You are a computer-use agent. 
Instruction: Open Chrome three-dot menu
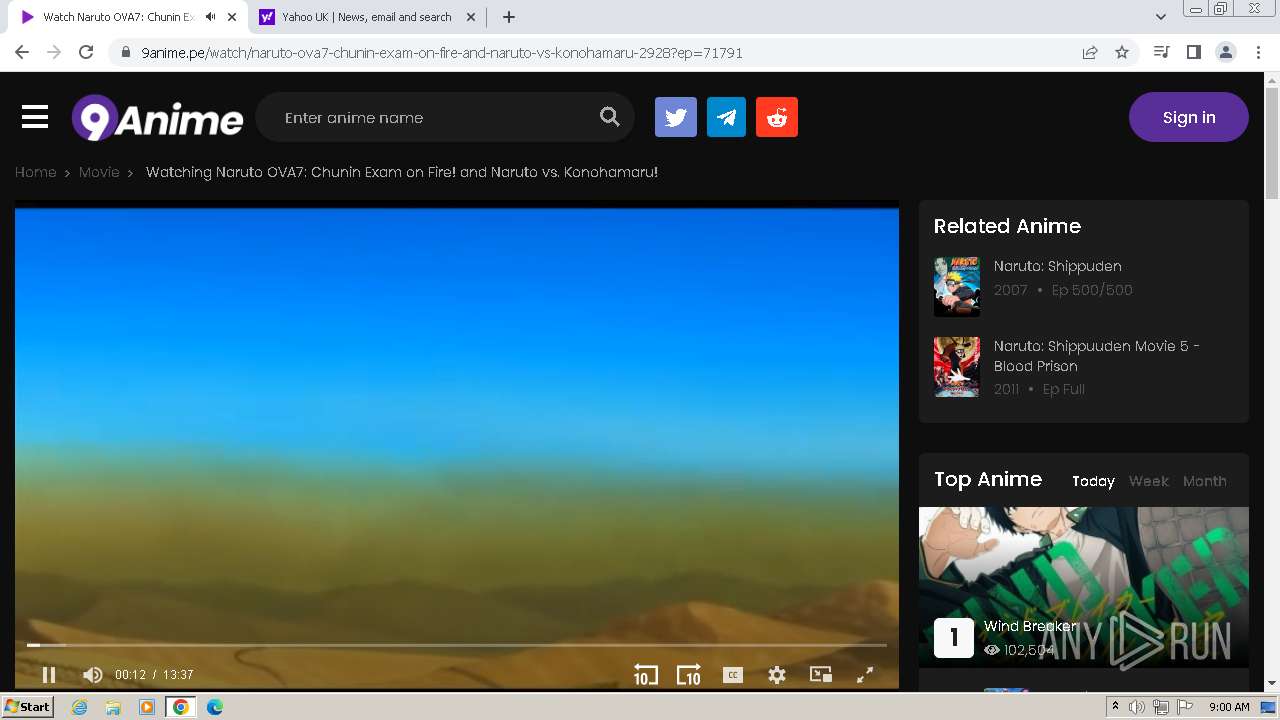click(1259, 52)
